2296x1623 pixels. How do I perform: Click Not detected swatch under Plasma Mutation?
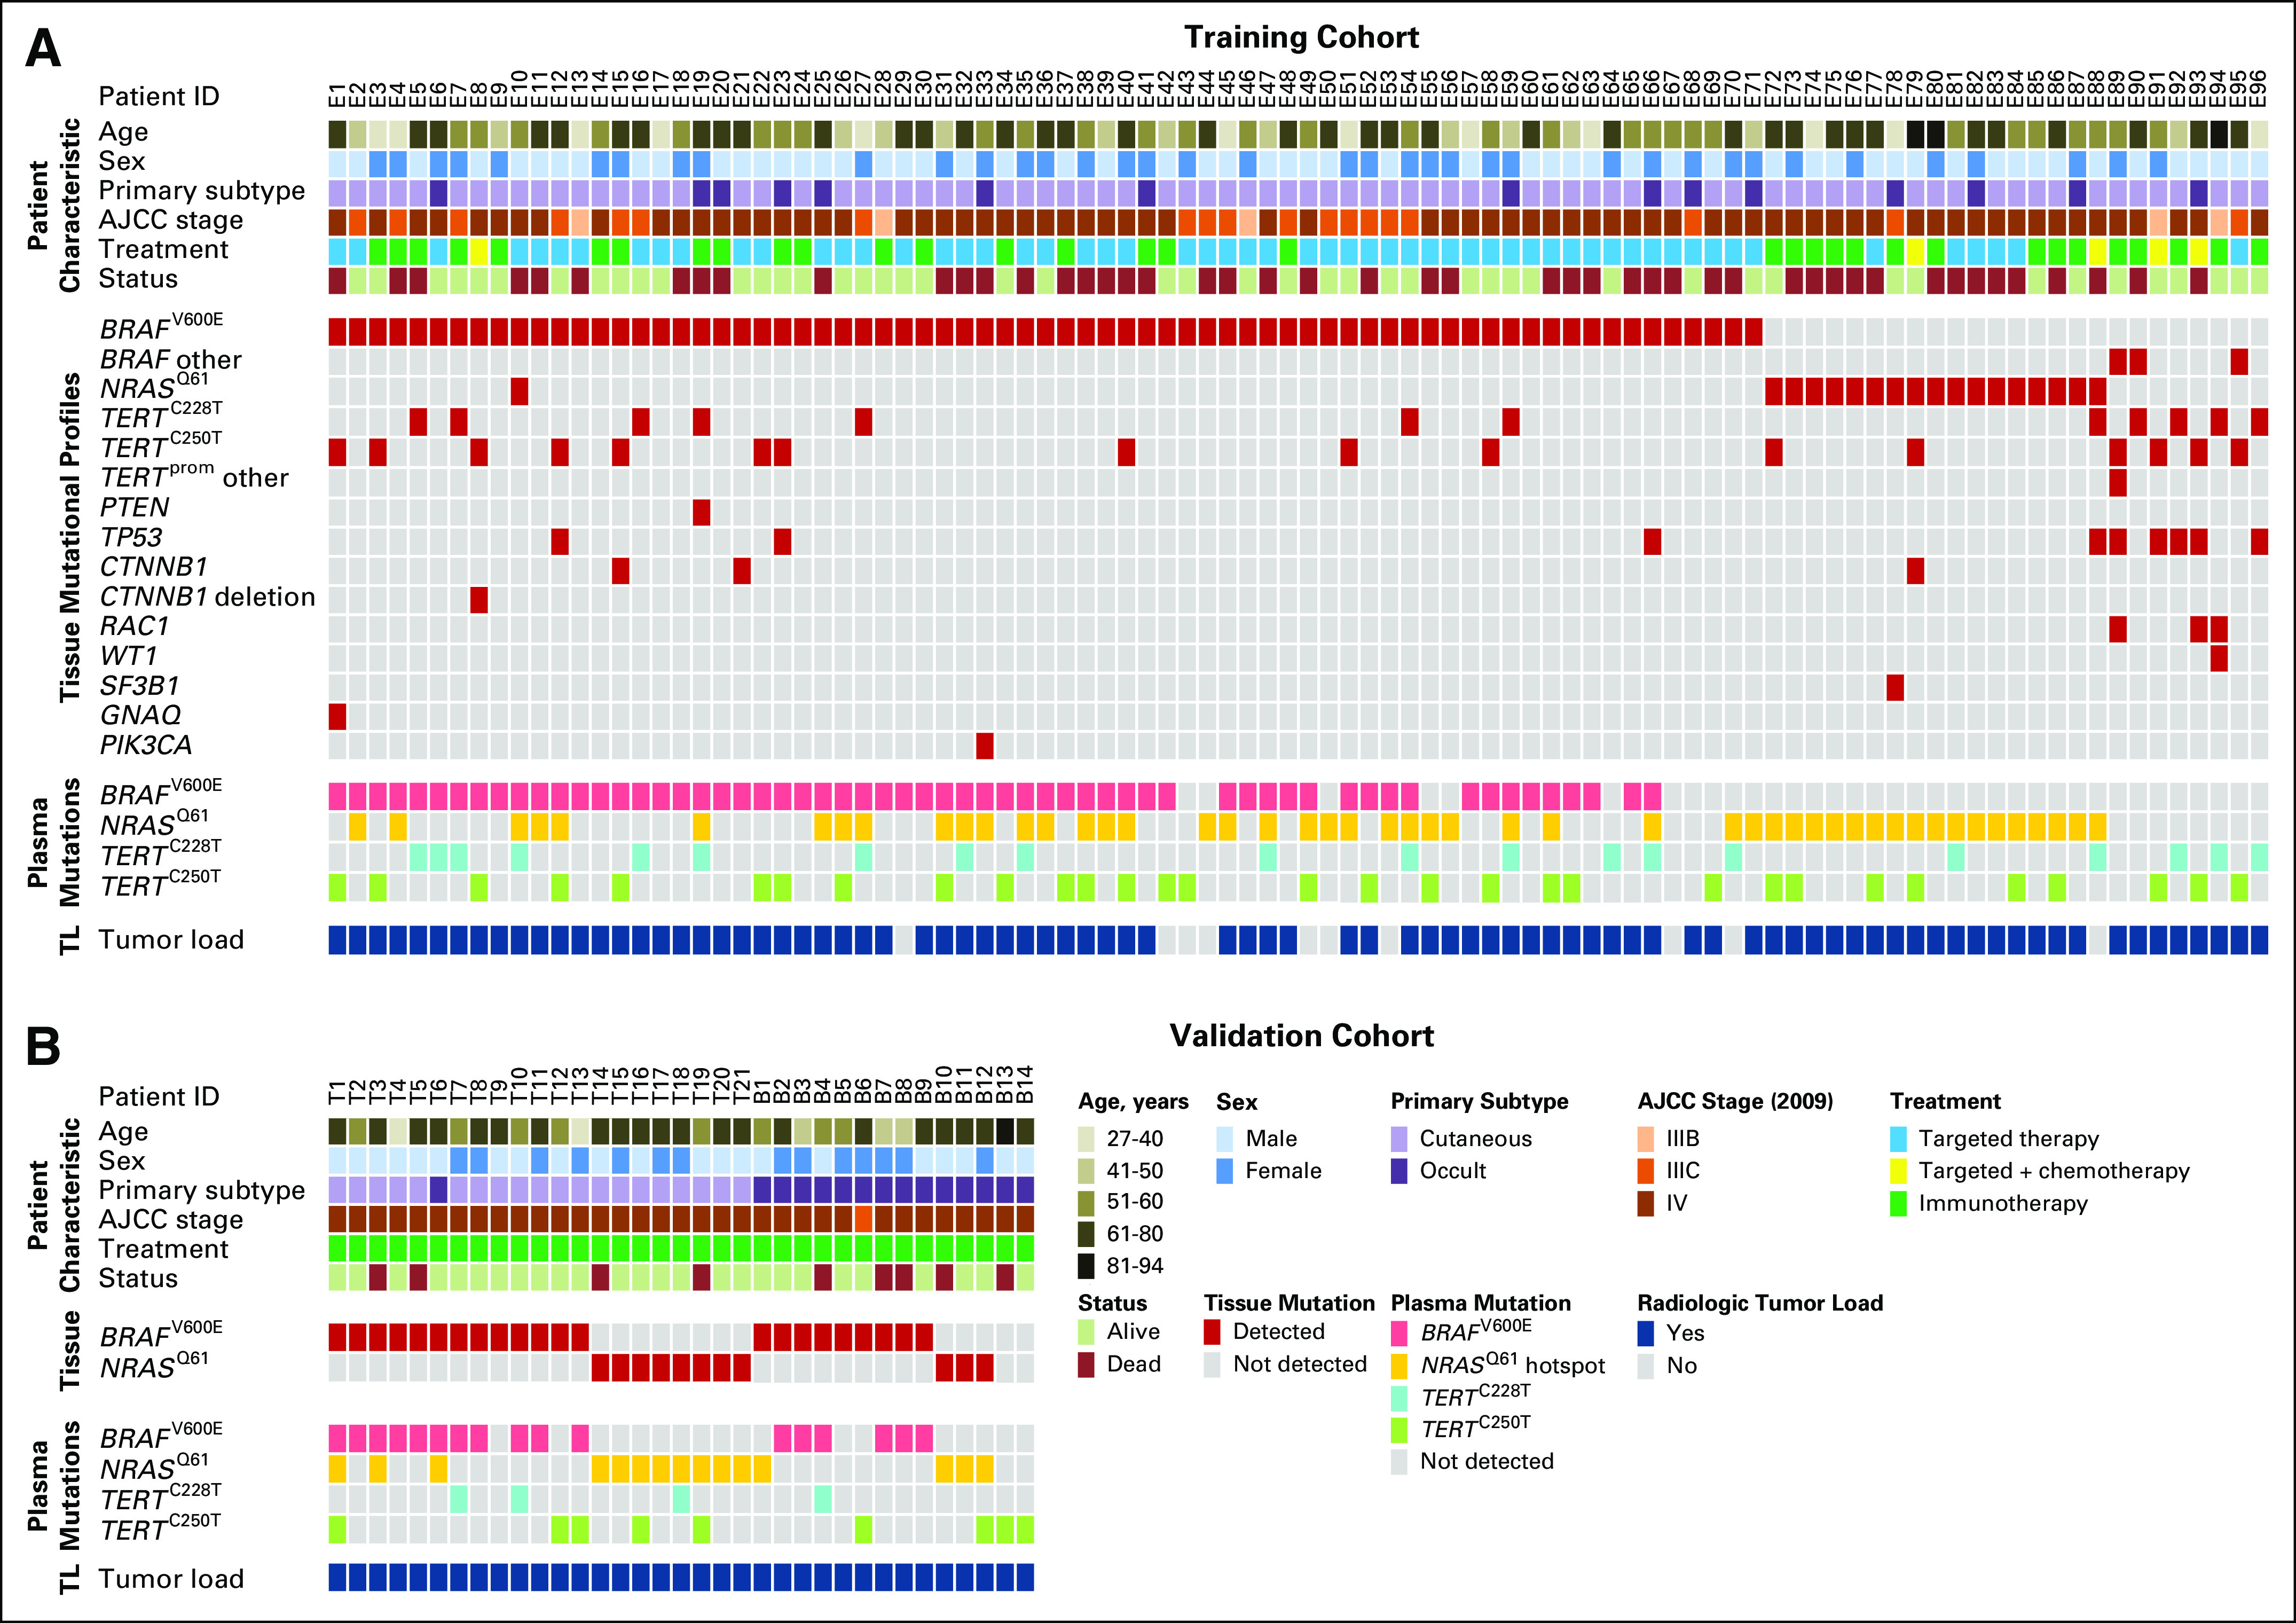tap(1399, 1461)
